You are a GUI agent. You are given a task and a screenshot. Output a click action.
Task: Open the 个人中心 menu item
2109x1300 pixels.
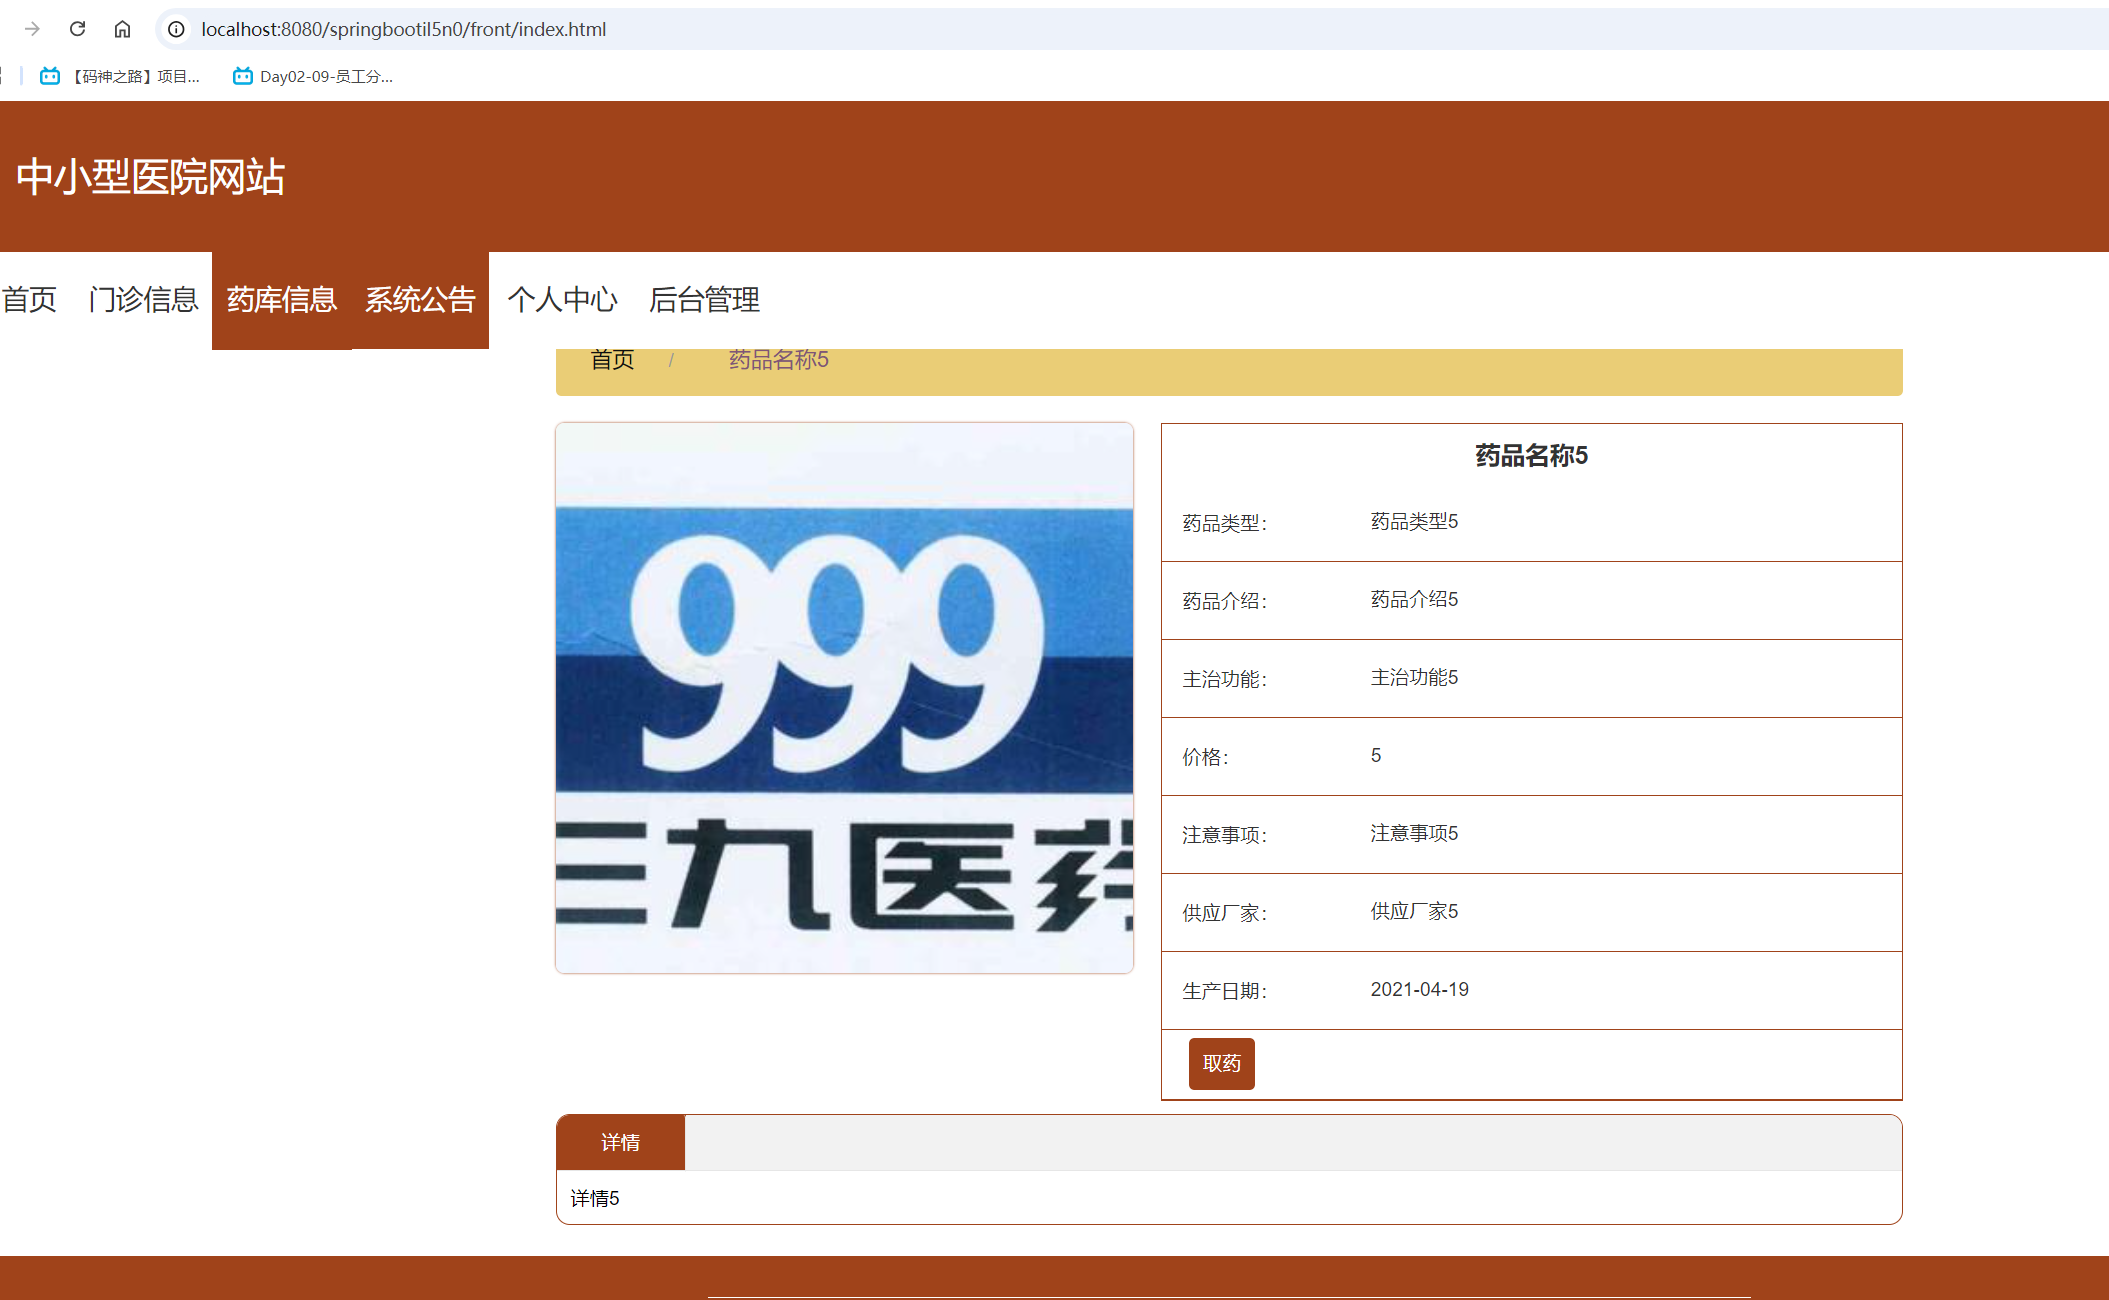click(x=563, y=300)
